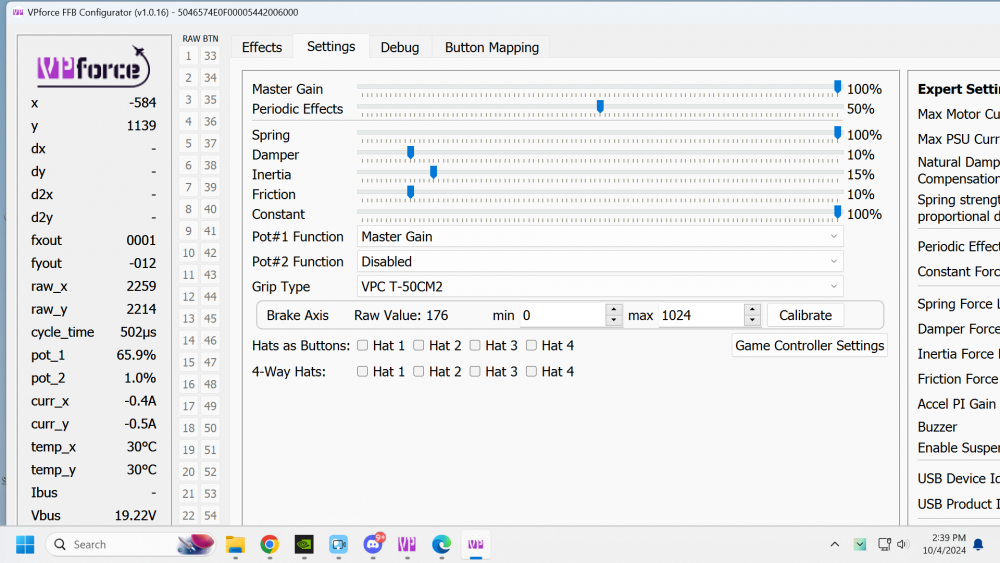Image resolution: width=1000 pixels, height=563 pixels.
Task: Open Game Controller Settings
Action: point(809,346)
